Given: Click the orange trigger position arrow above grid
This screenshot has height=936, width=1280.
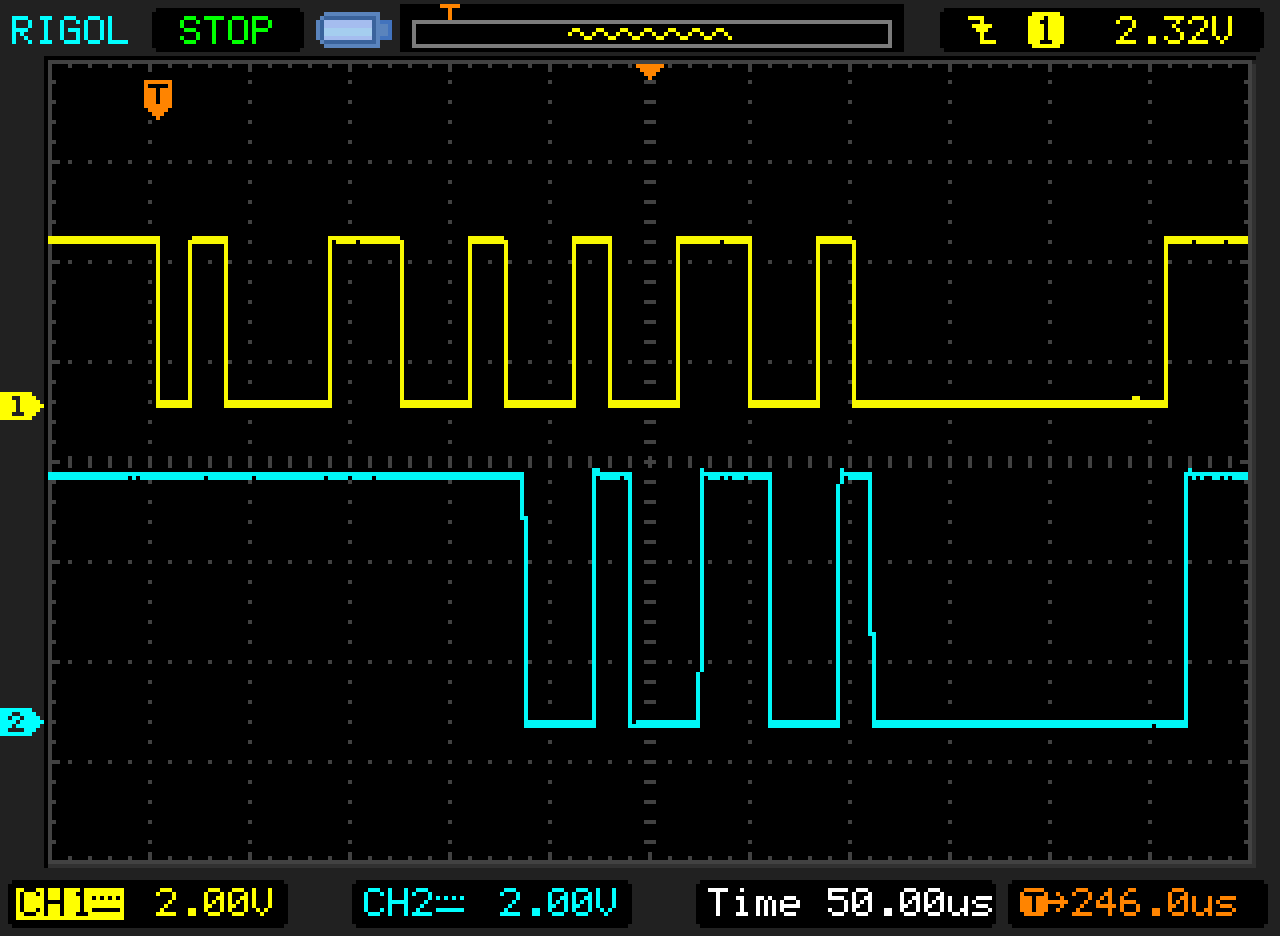Looking at the screenshot, I should pyautogui.click(x=651, y=71).
